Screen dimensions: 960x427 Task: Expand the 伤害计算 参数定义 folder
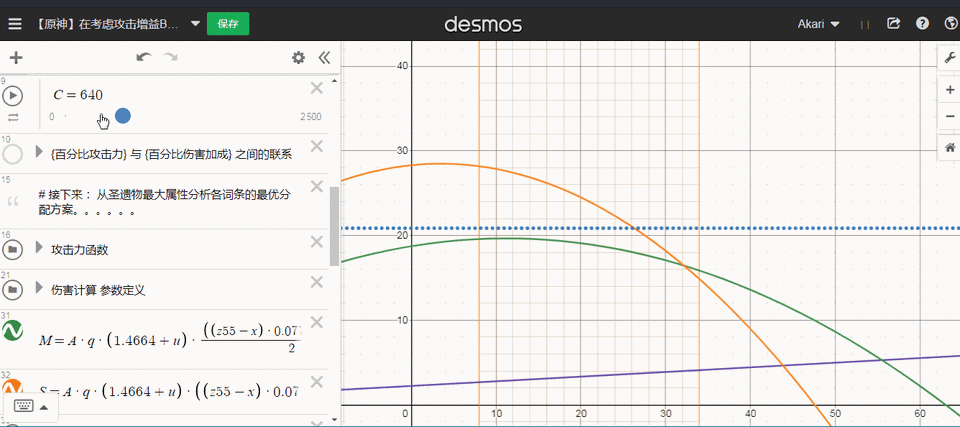(x=40, y=287)
